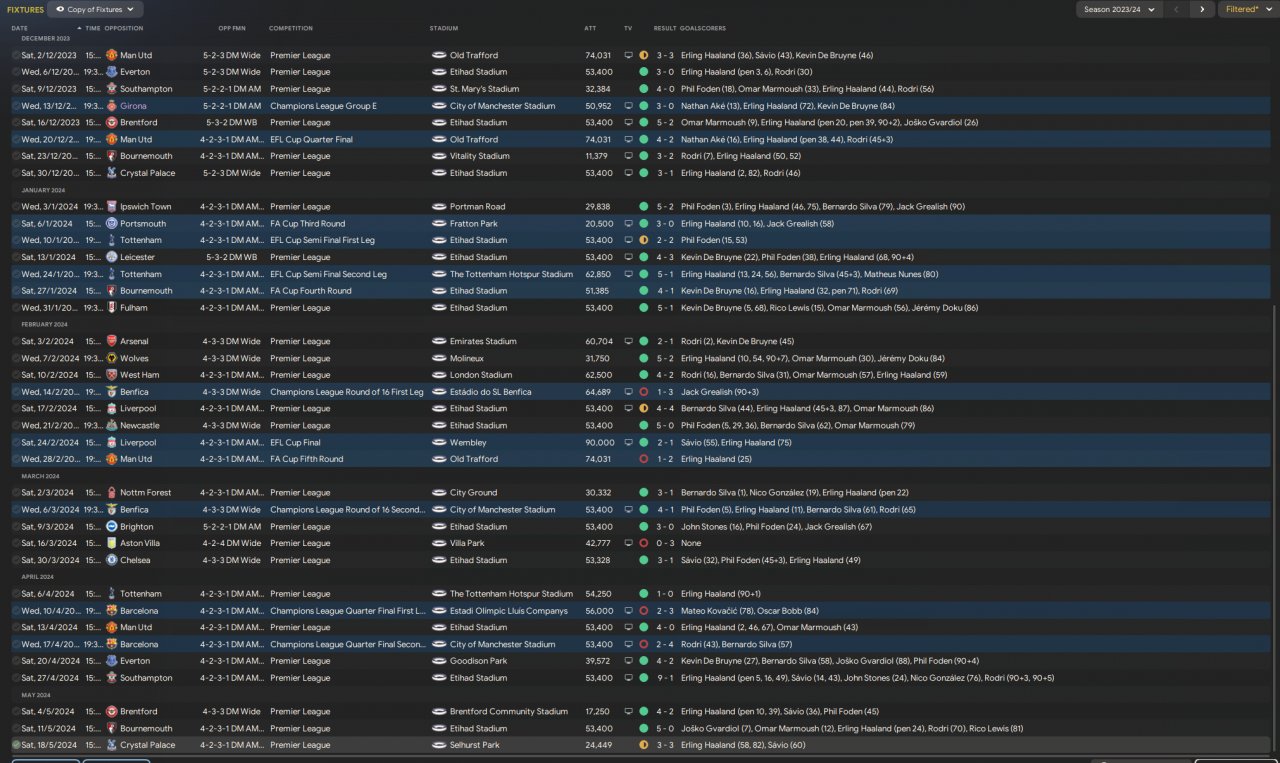The width and height of the screenshot is (1280, 763).
Task: Click the Nottm Forest club badge
Action: (x=112, y=493)
